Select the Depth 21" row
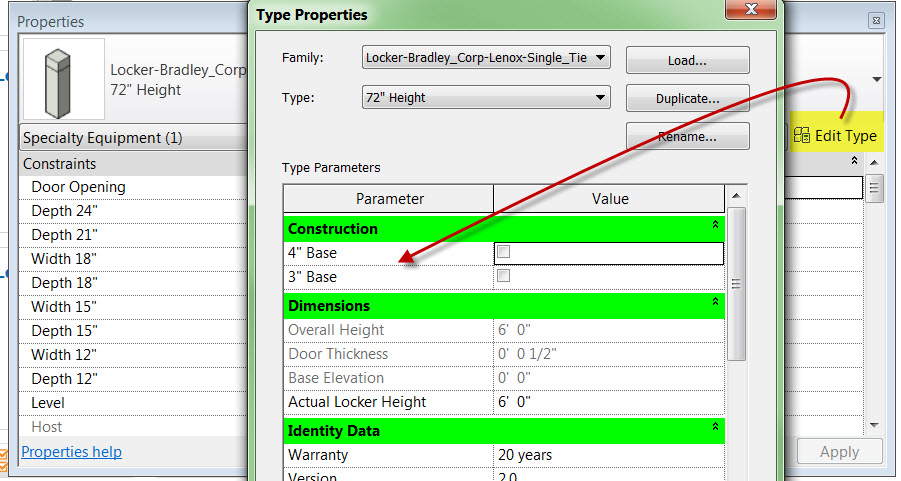Viewport: 901px width, 481px height. click(133, 235)
